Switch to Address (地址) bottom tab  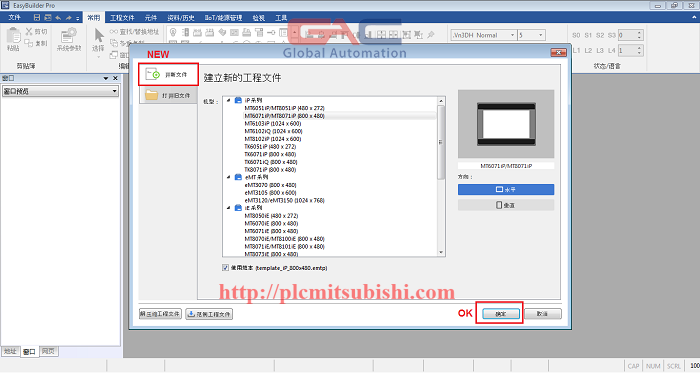[10, 352]
